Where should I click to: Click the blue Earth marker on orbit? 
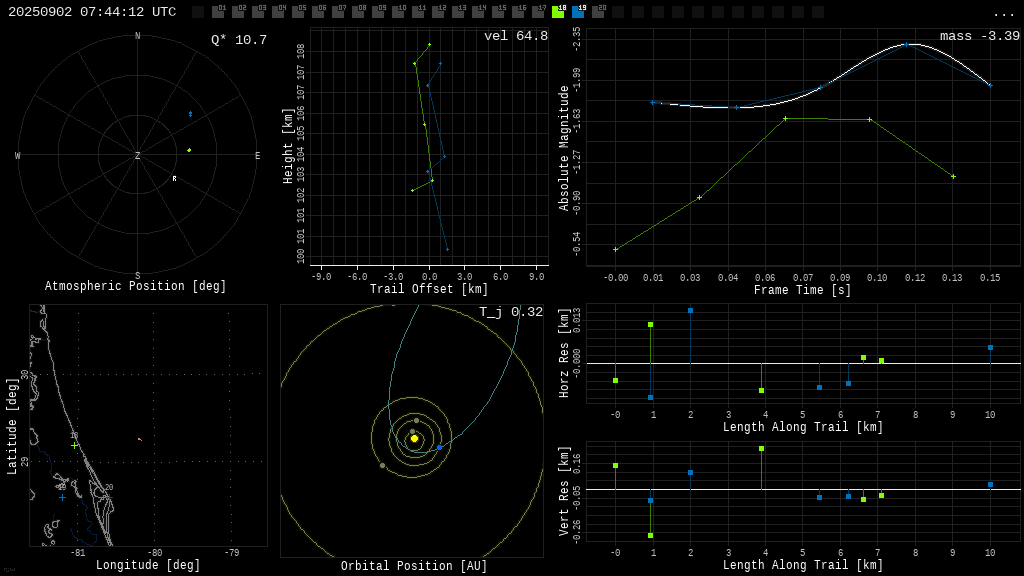[440, 447]
